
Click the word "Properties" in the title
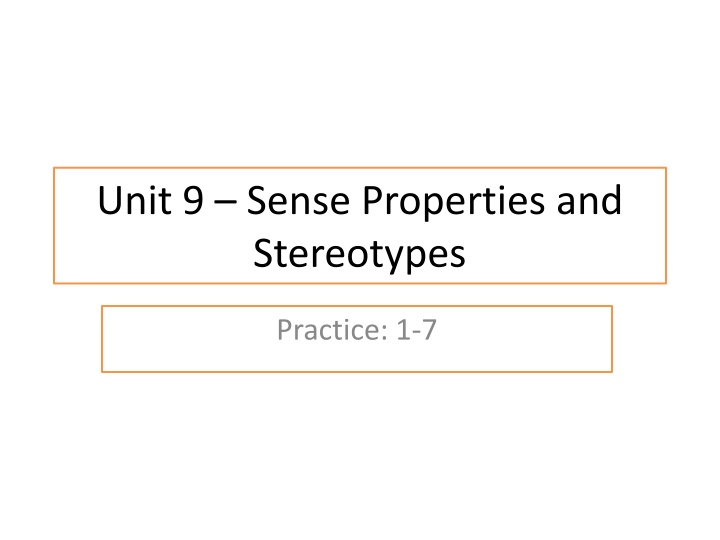(454, 202)
